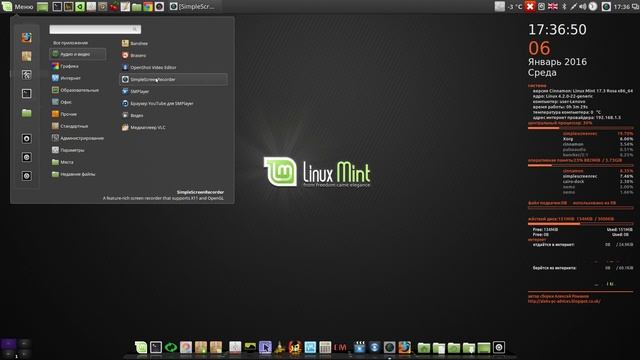Image resolution: width=640 pixels, height=360 pixels.
Task: Open the clapperboard video icon in the dock
Action: 359,347
